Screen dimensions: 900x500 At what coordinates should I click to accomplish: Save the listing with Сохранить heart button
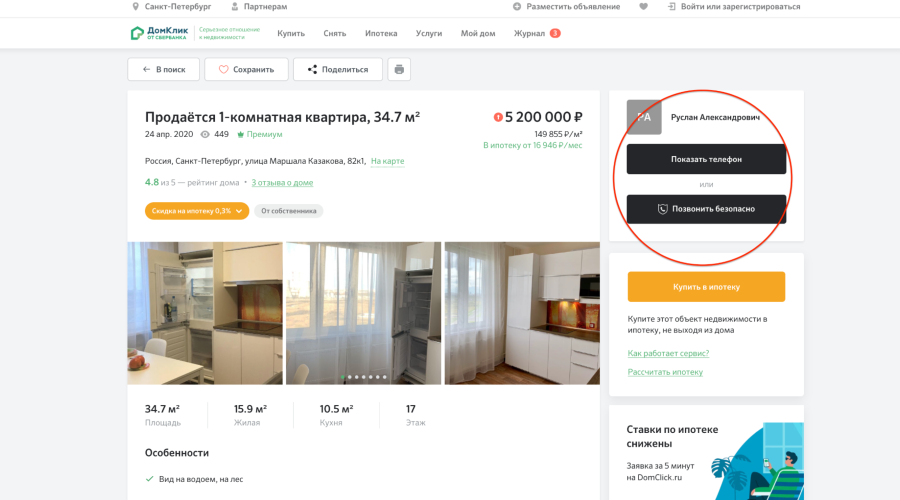click(246, 69)
